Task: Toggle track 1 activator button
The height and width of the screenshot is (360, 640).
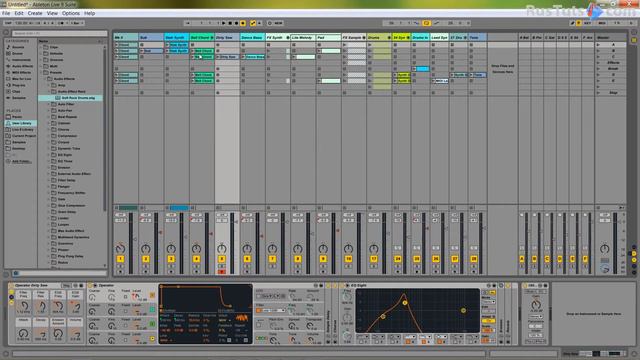Action: point(120,259)
